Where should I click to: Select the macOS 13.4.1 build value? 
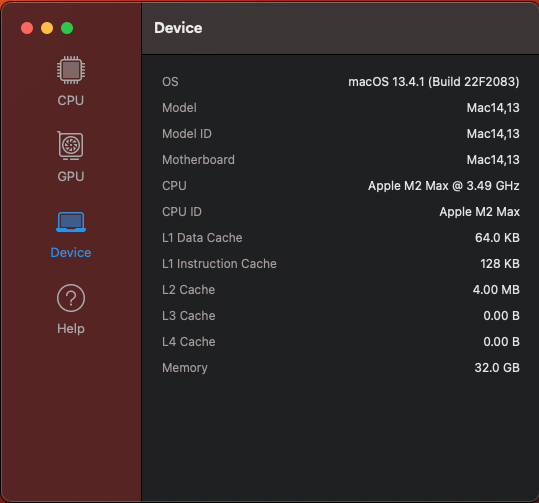(x=434, y=82)
